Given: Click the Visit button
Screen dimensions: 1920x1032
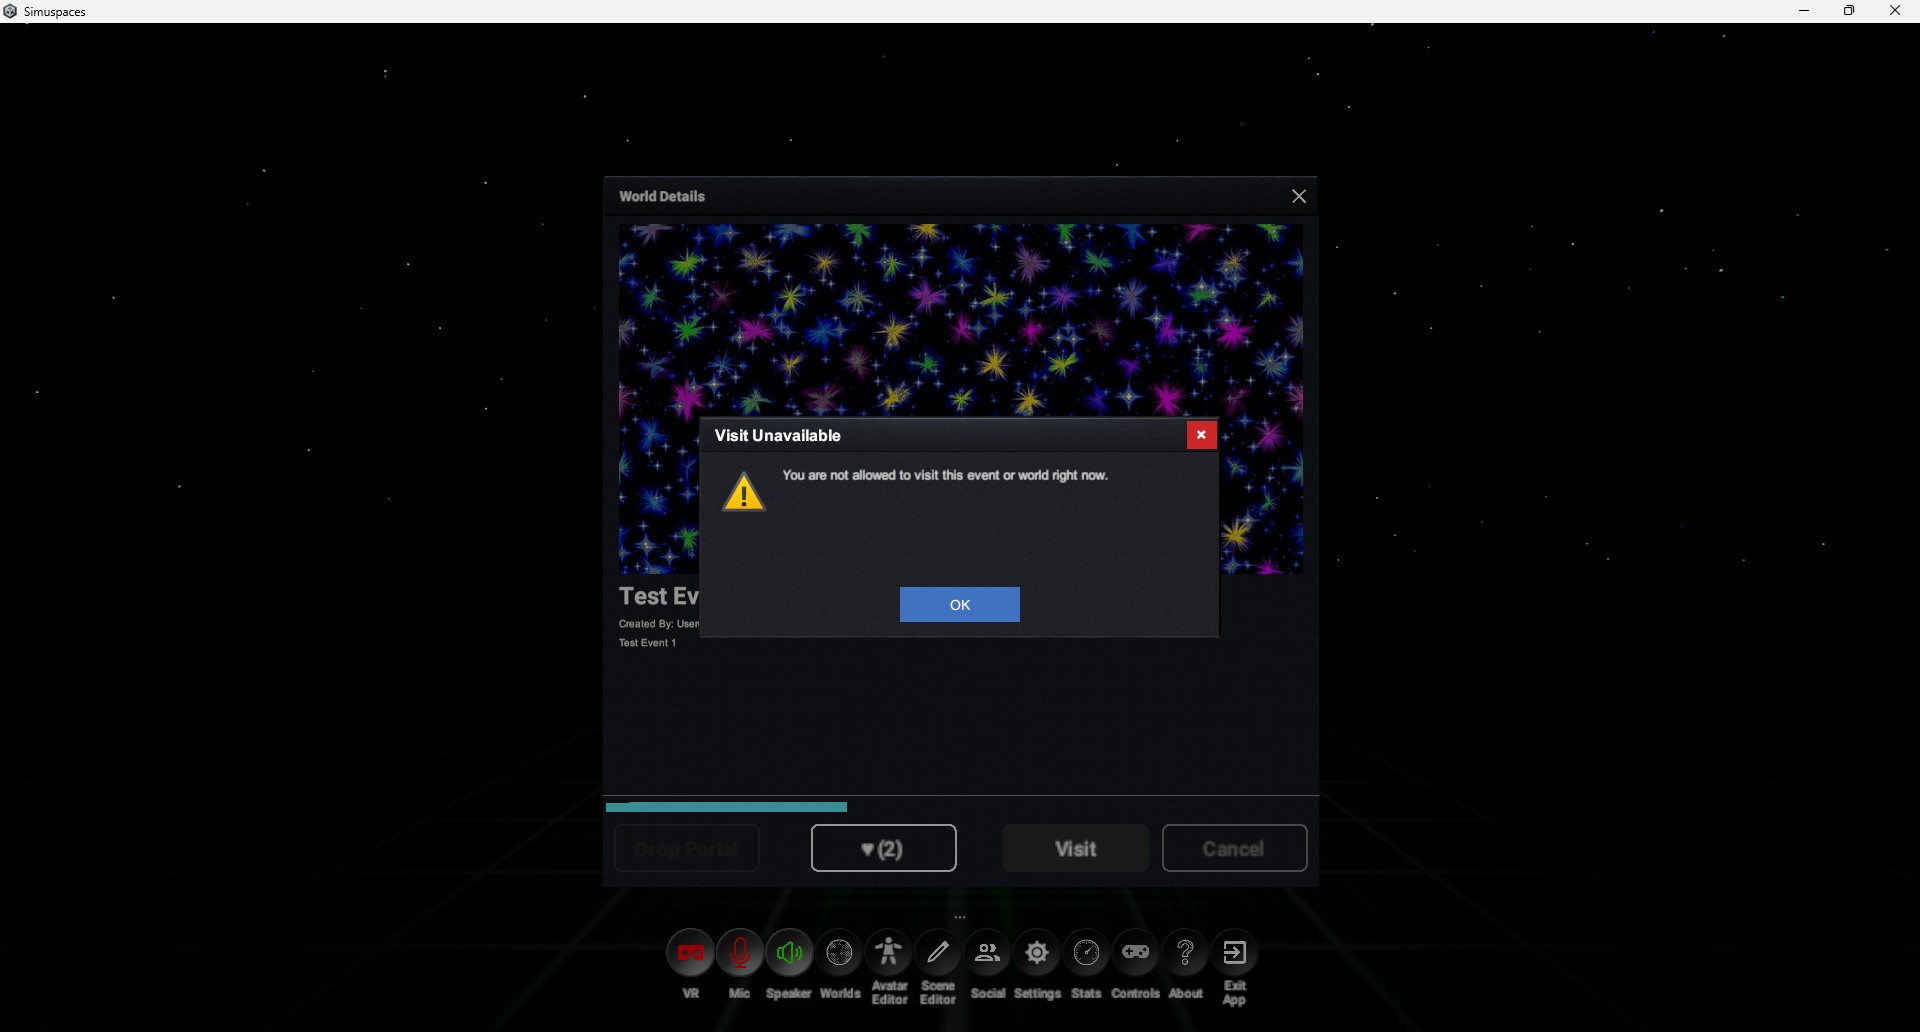Looking at the screenshot, I should click(1076, 848).
